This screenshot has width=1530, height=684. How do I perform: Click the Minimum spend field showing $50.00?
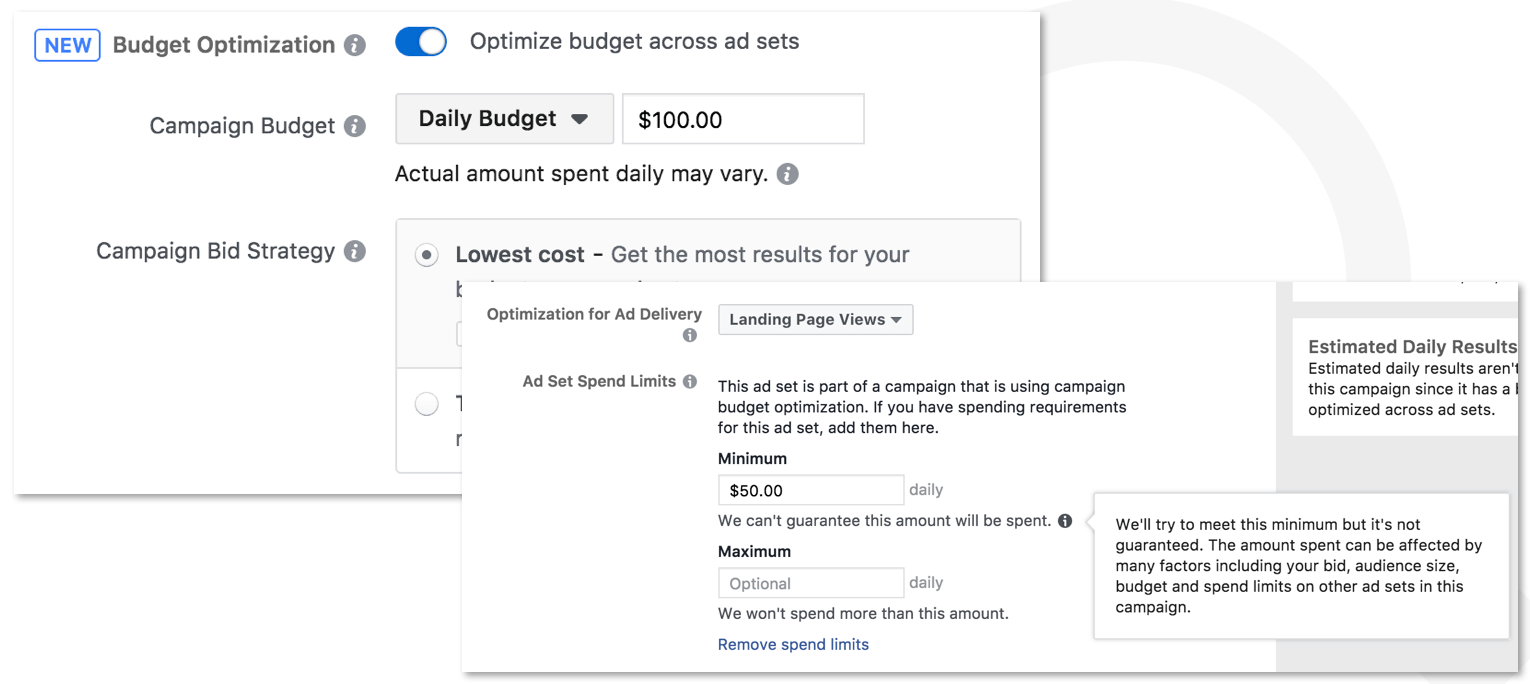810,491
